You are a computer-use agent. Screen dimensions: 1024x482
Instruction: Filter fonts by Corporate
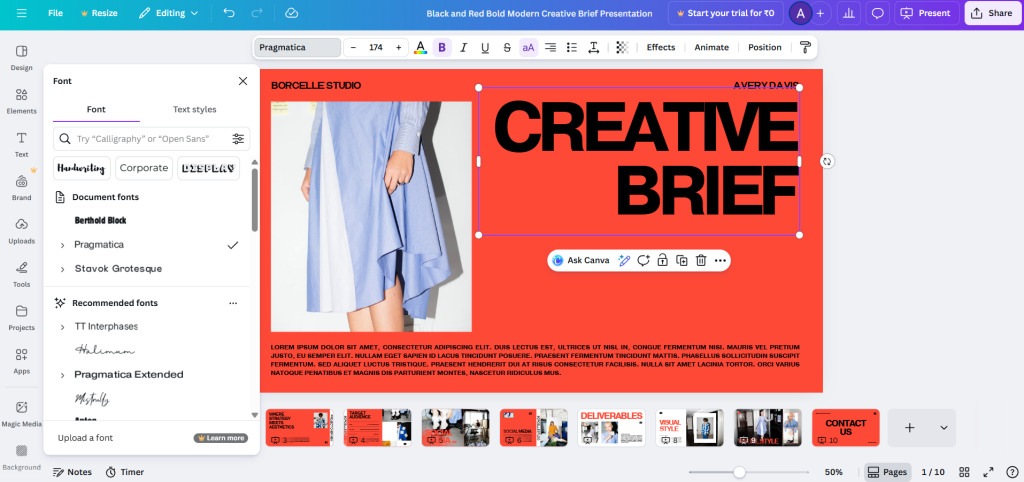144,168
